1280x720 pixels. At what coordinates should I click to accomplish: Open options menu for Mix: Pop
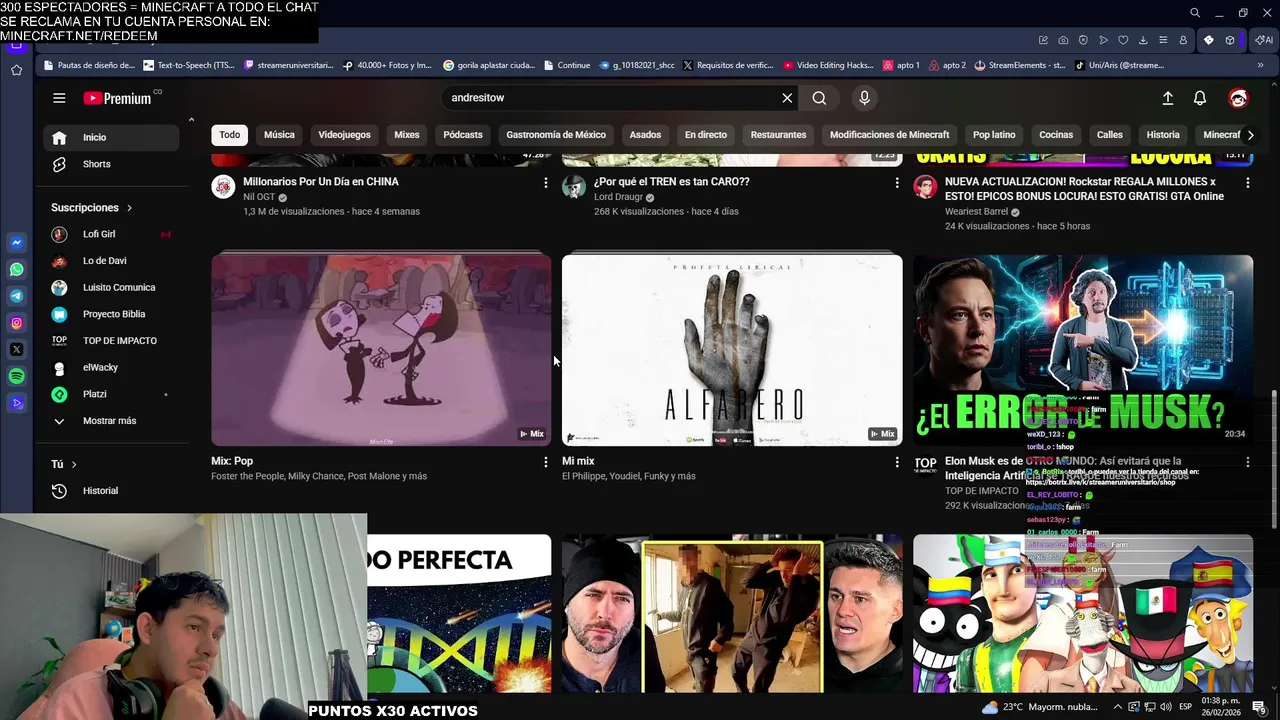coord(545,462)
